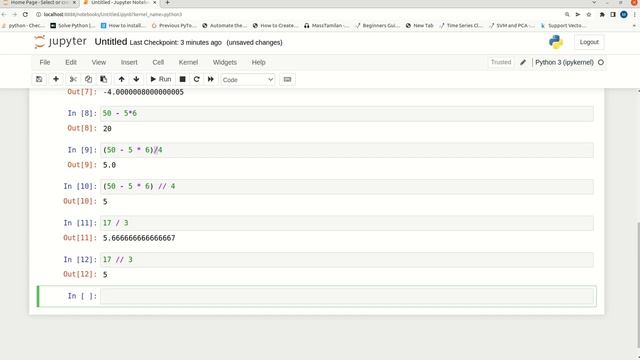This screenshot has width=640, height=360.
Task: Move selected cell down
Action: (136, 79)
